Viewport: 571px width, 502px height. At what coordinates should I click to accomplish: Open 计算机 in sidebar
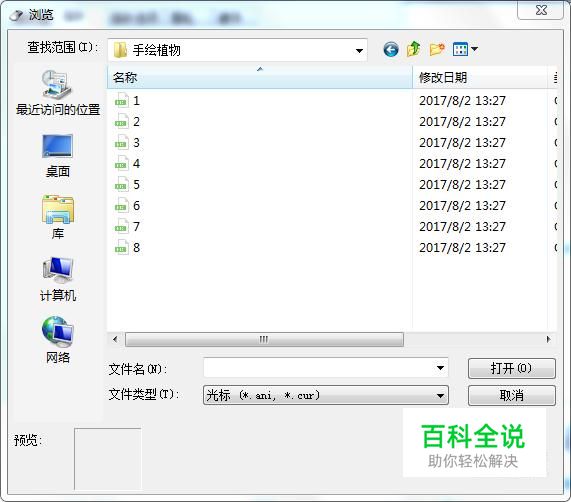point(58,280)
